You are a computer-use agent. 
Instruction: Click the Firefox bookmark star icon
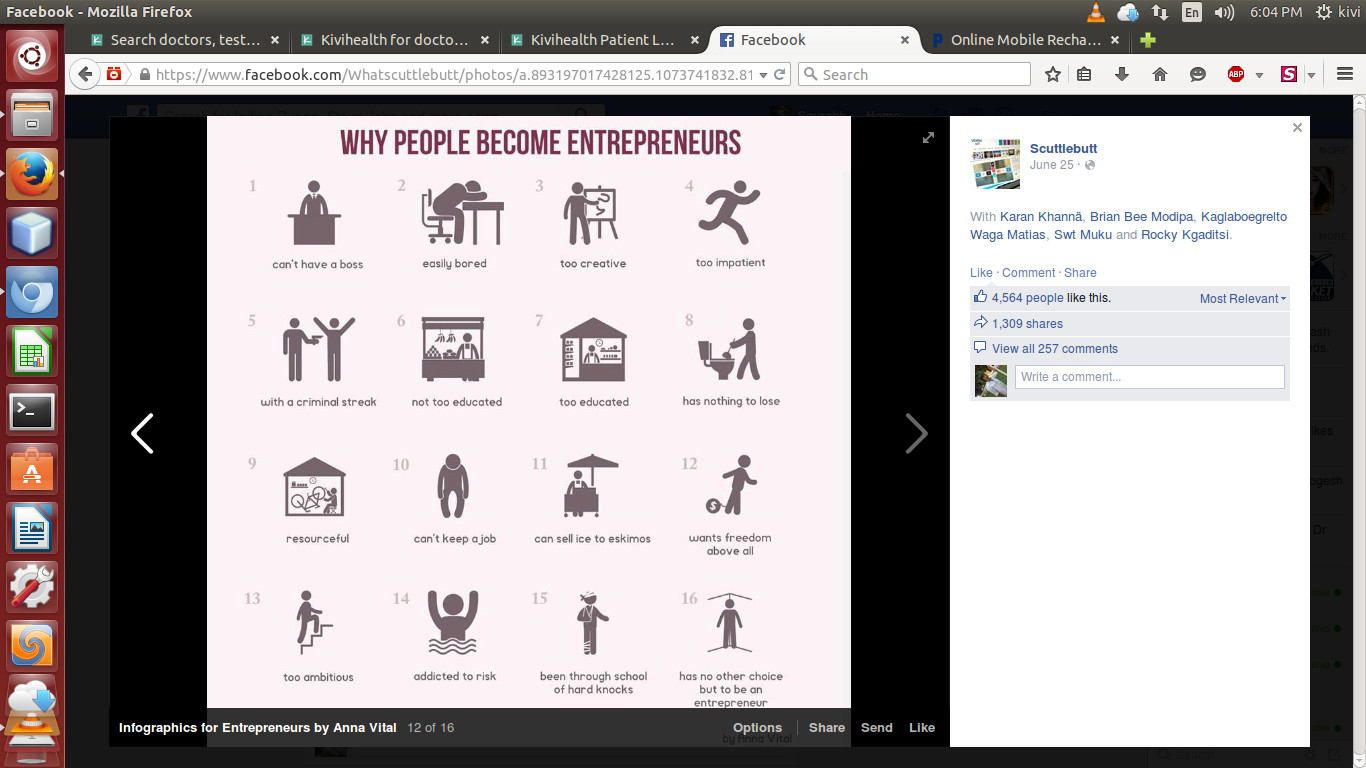coord(1052,74)
